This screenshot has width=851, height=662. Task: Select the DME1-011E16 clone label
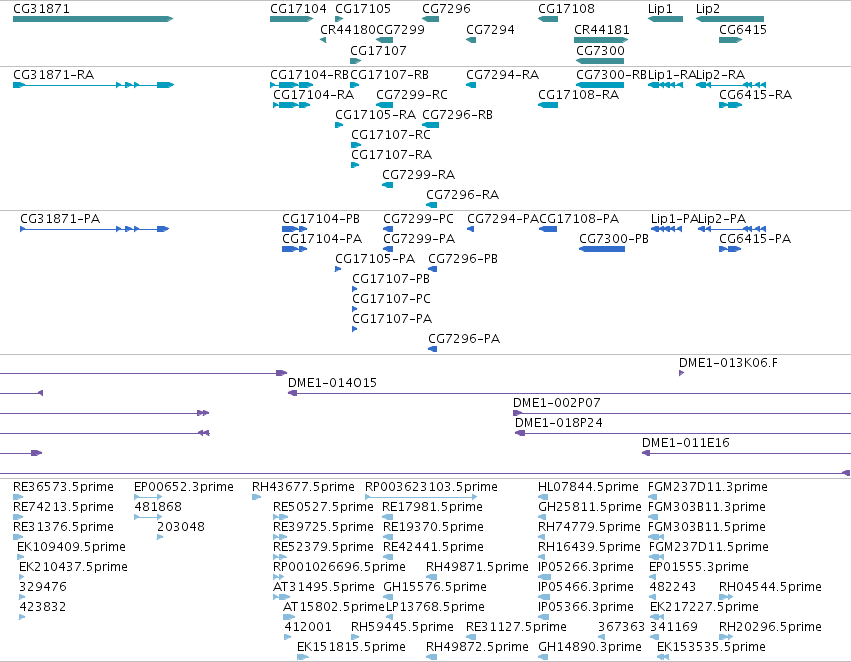(685, 443)
